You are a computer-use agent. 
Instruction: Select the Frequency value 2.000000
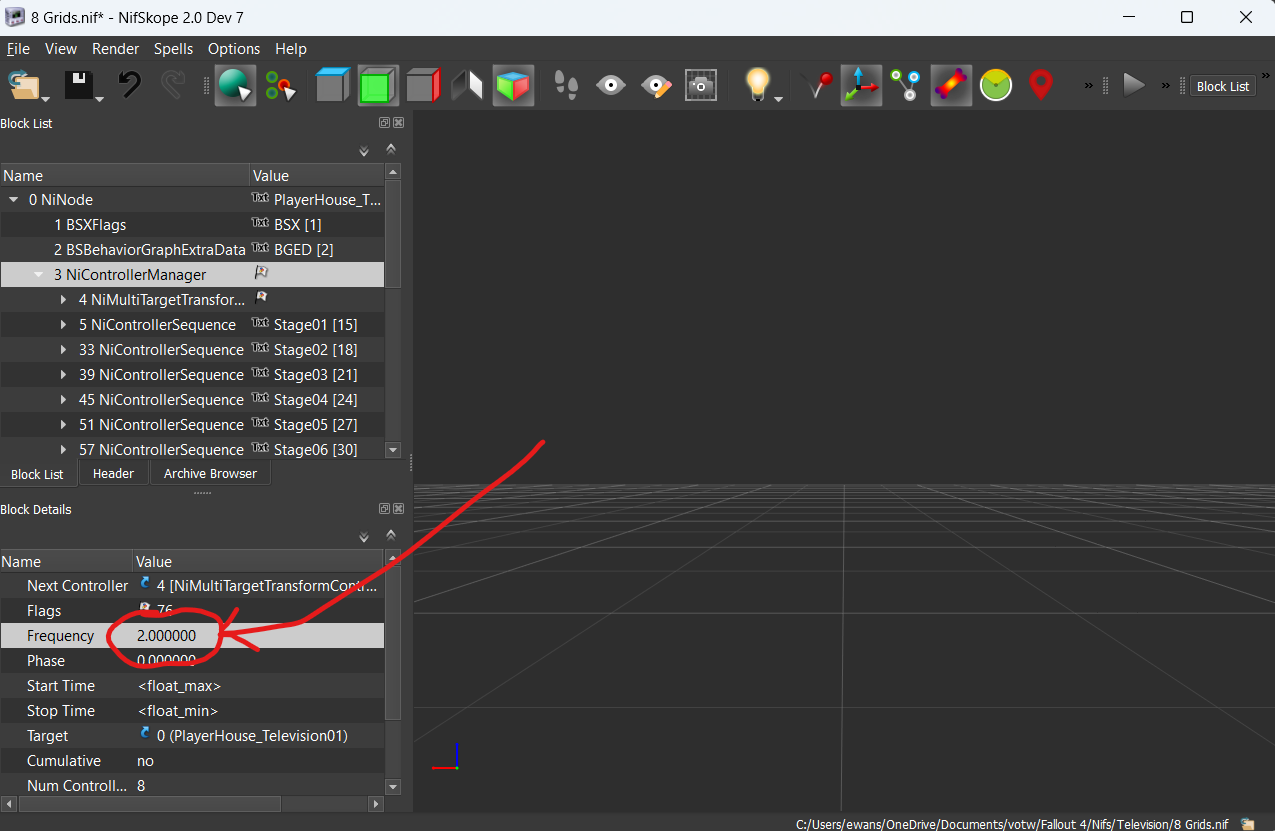pos(166,636)
